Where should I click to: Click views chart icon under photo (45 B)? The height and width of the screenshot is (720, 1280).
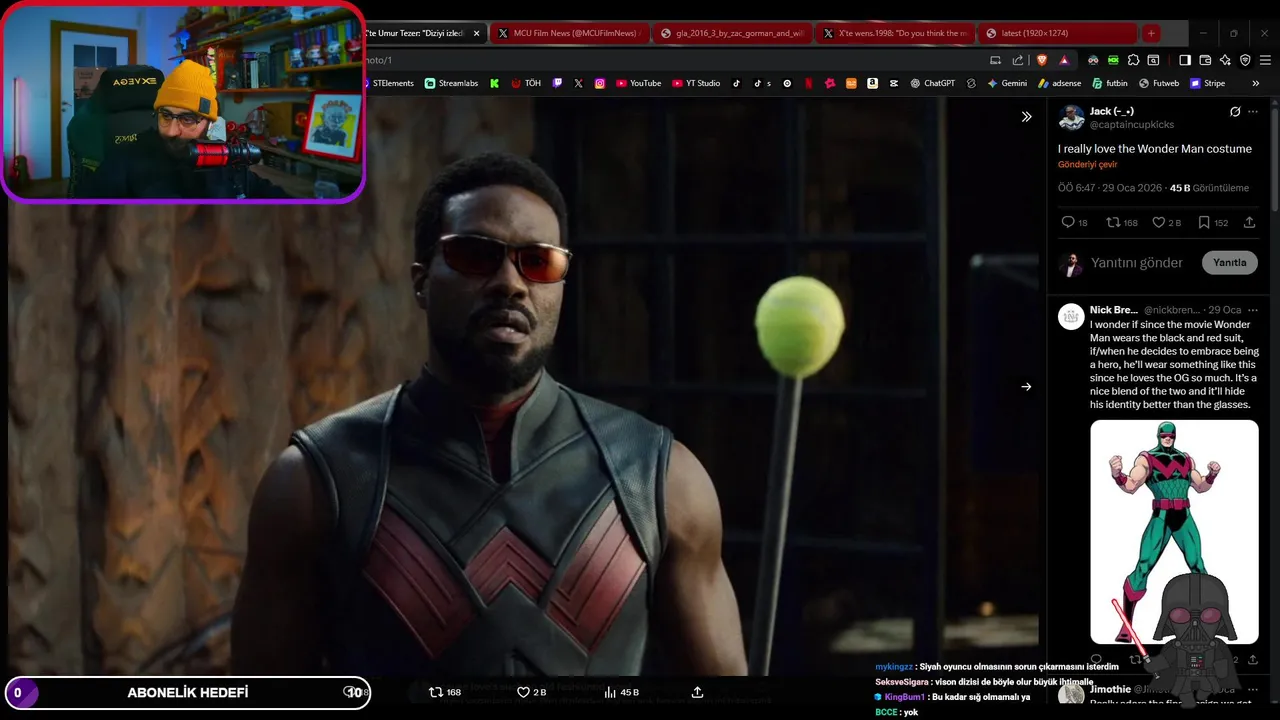point(621,692)
